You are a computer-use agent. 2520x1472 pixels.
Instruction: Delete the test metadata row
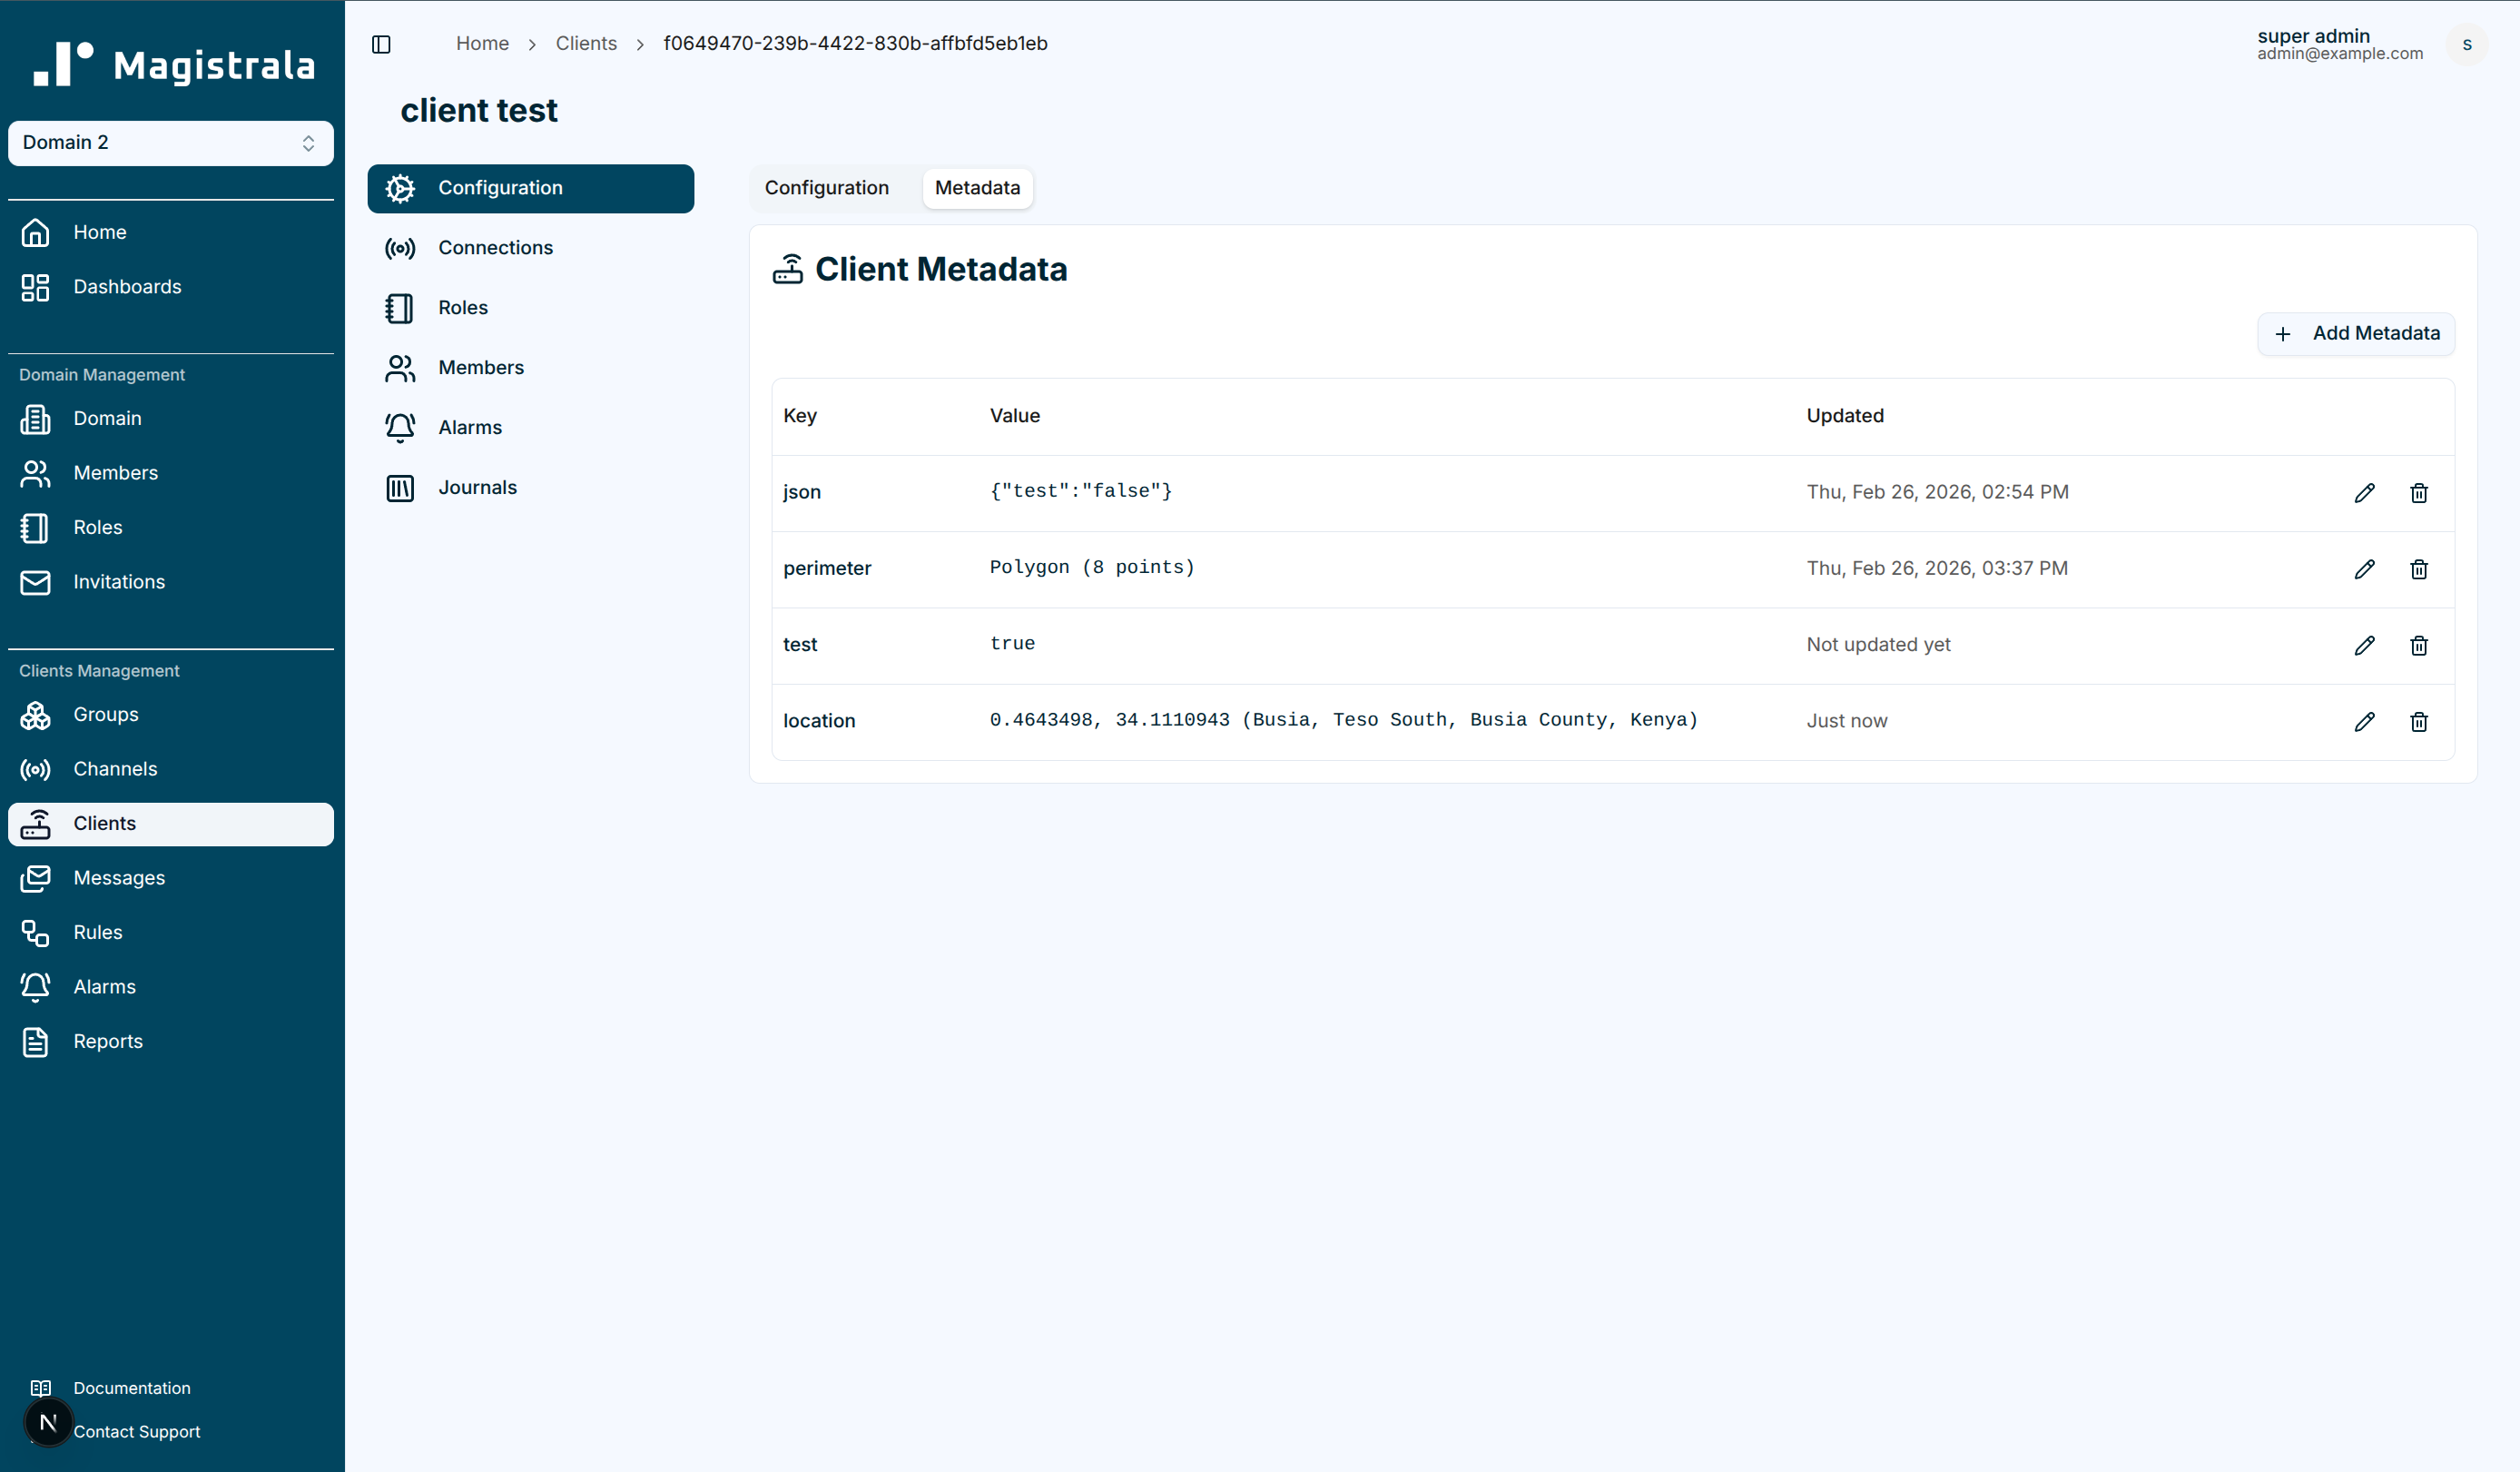pyautogui.click(x=2418, y=646)
